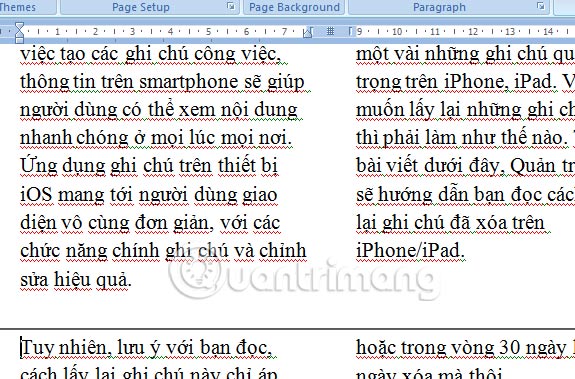Image resolution: width=575 pixels, height=379 pixels.
Task: Click line starting "hoặc trong vòng 30 ngày"
Action: [465, 349]
